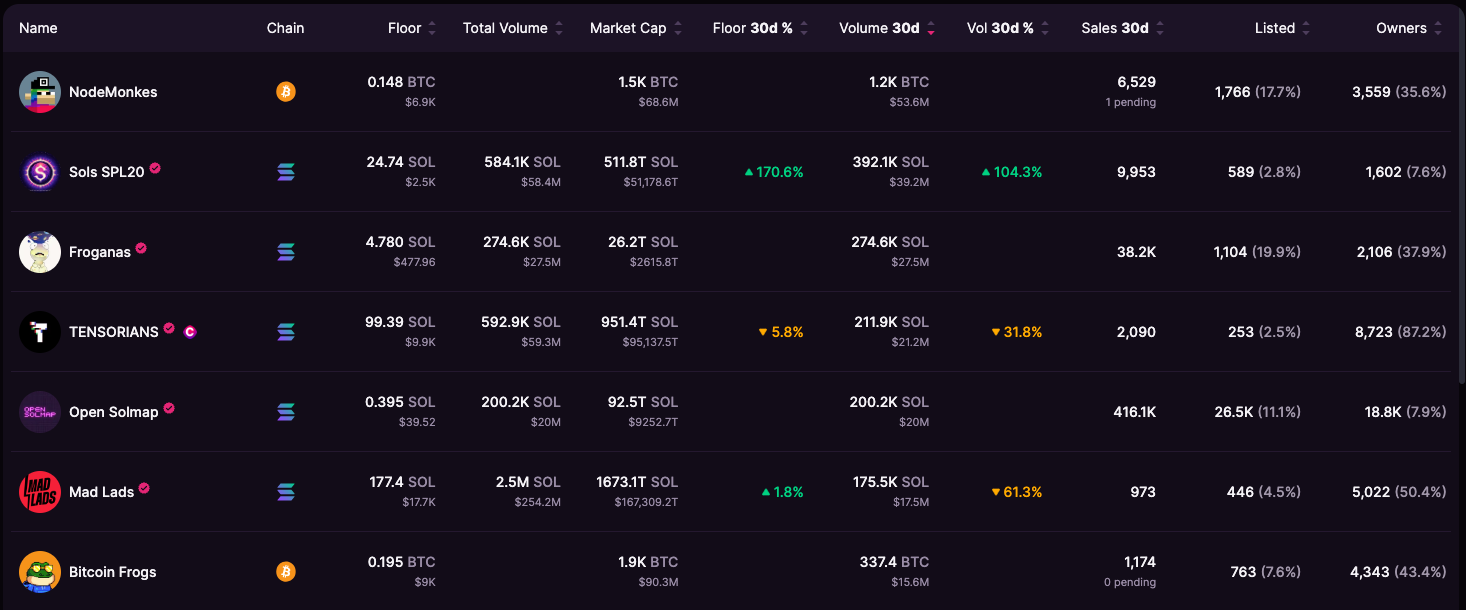1466x610 pixels.
Task: Click the 170.6% floor change value
Action: point(780,172)
